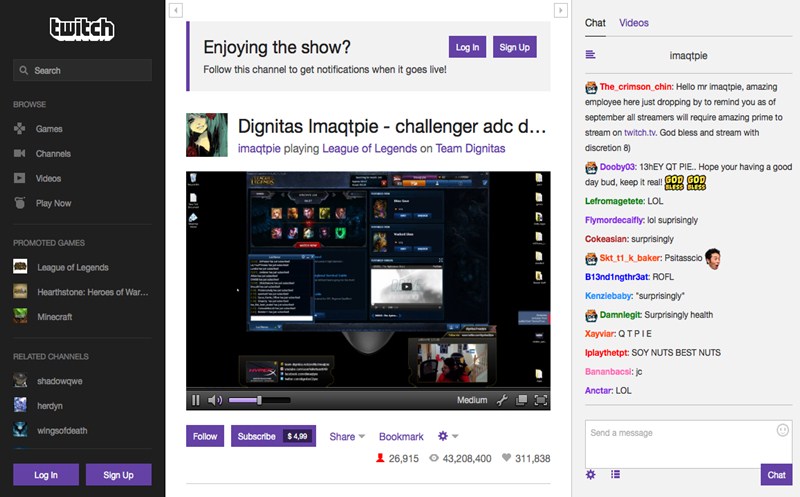Click the Psitascio face emote in chat
Viewport: 800px width, 497px height.
(x=713, y=258)
